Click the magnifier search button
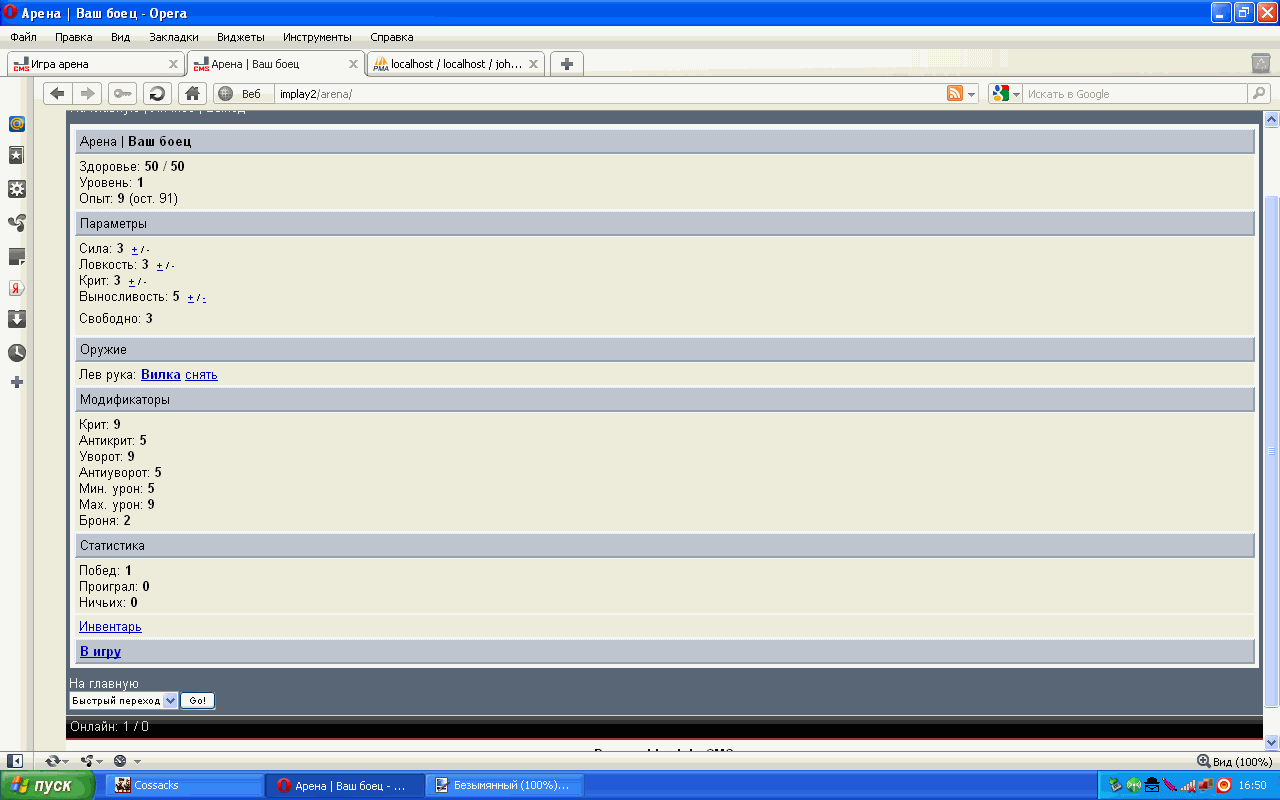 (x=1258, y=93)
